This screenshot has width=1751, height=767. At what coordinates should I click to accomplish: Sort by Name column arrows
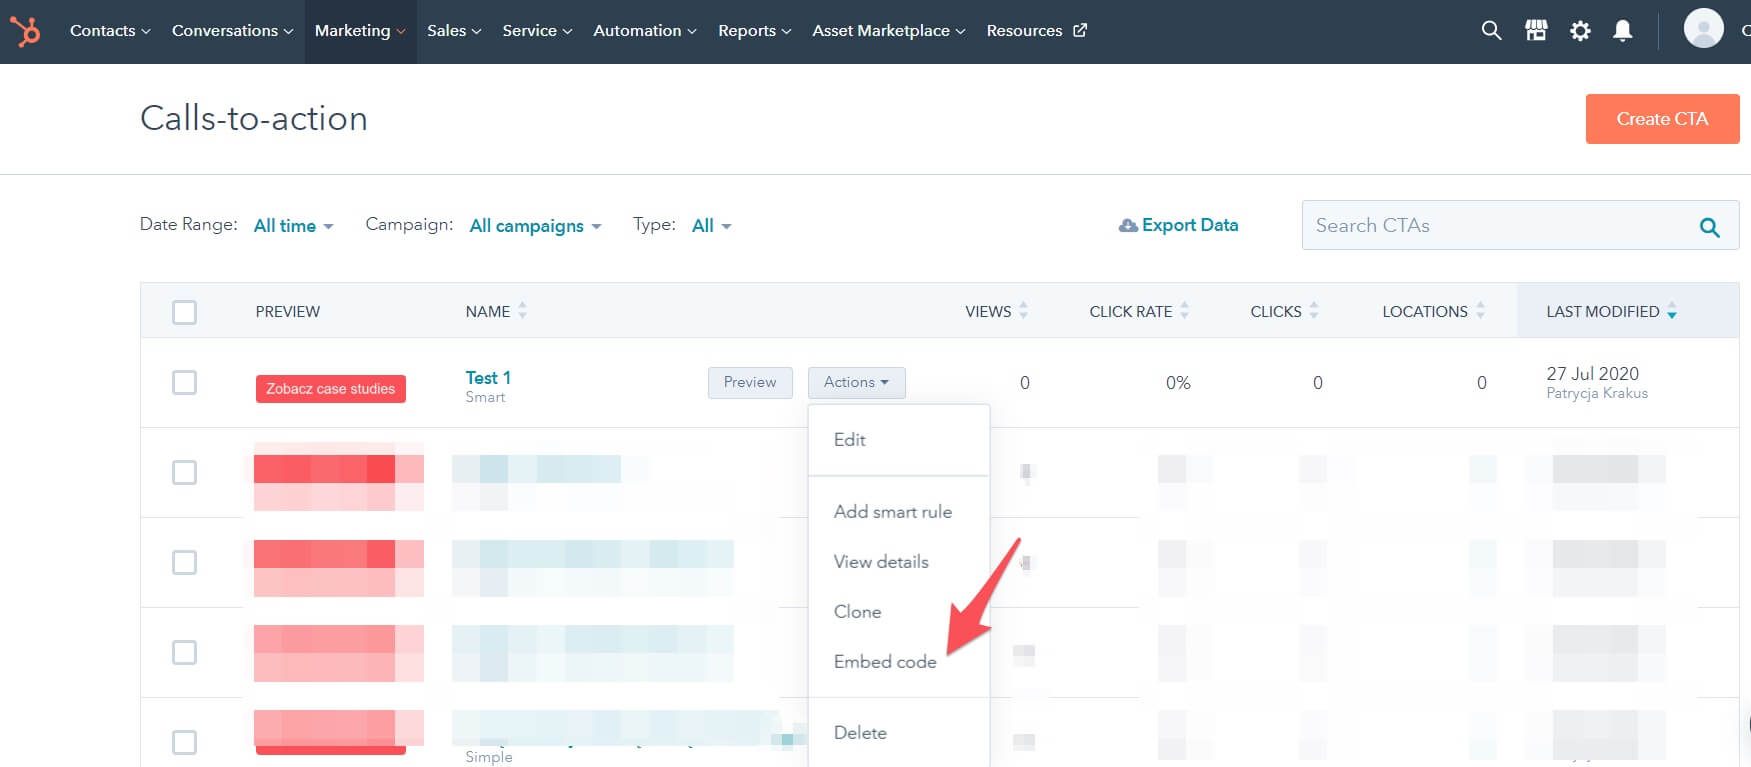[522, 311]
